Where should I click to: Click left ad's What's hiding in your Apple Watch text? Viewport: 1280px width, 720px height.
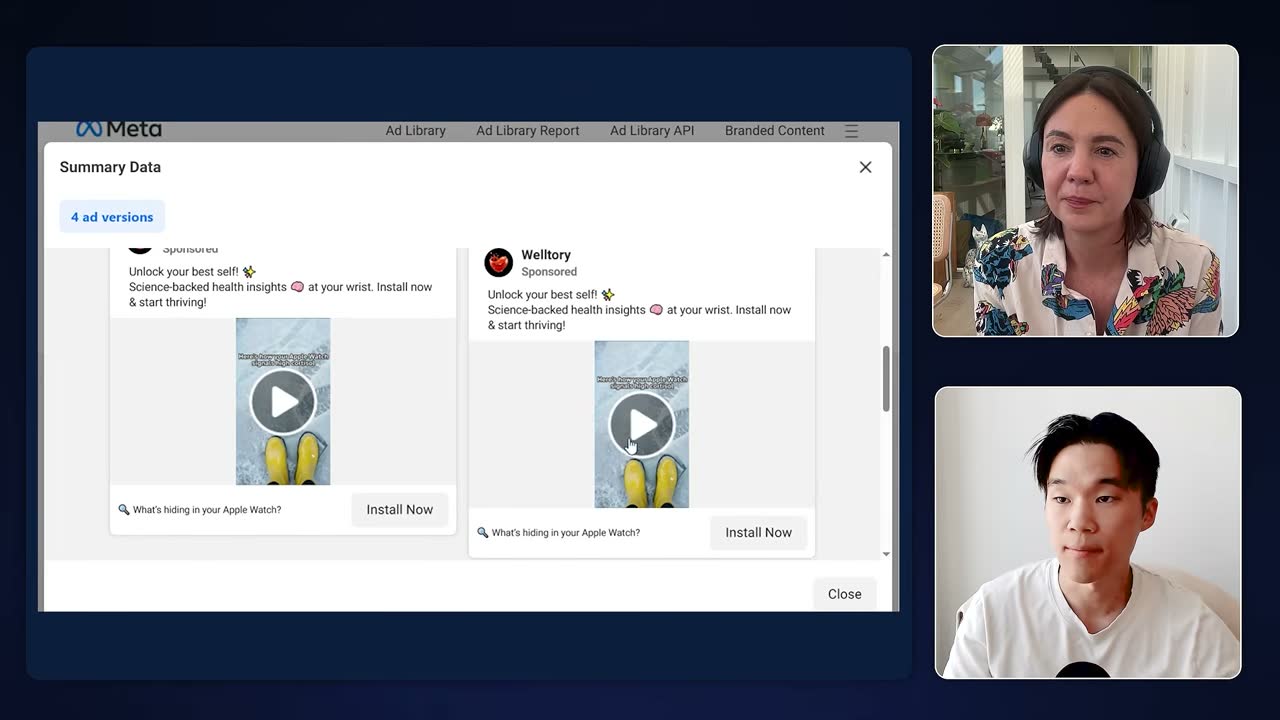(207, 510)
